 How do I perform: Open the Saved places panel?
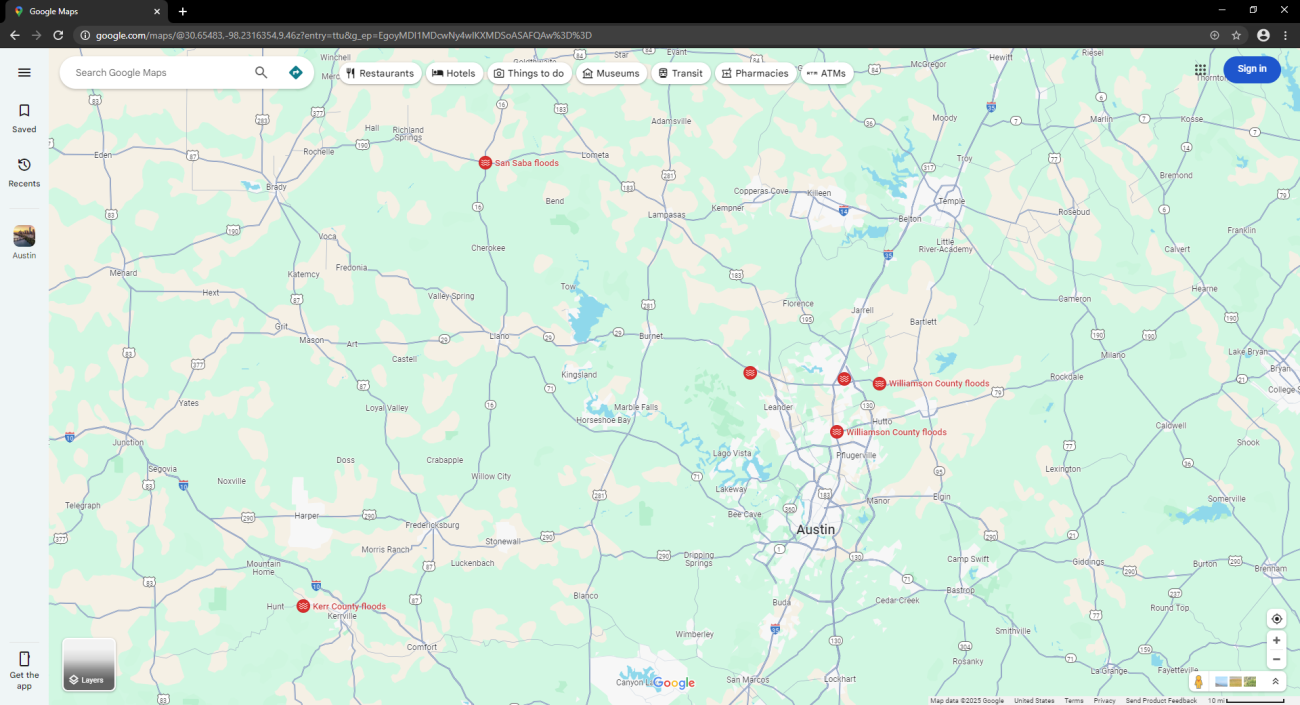[x=24, y=118]
